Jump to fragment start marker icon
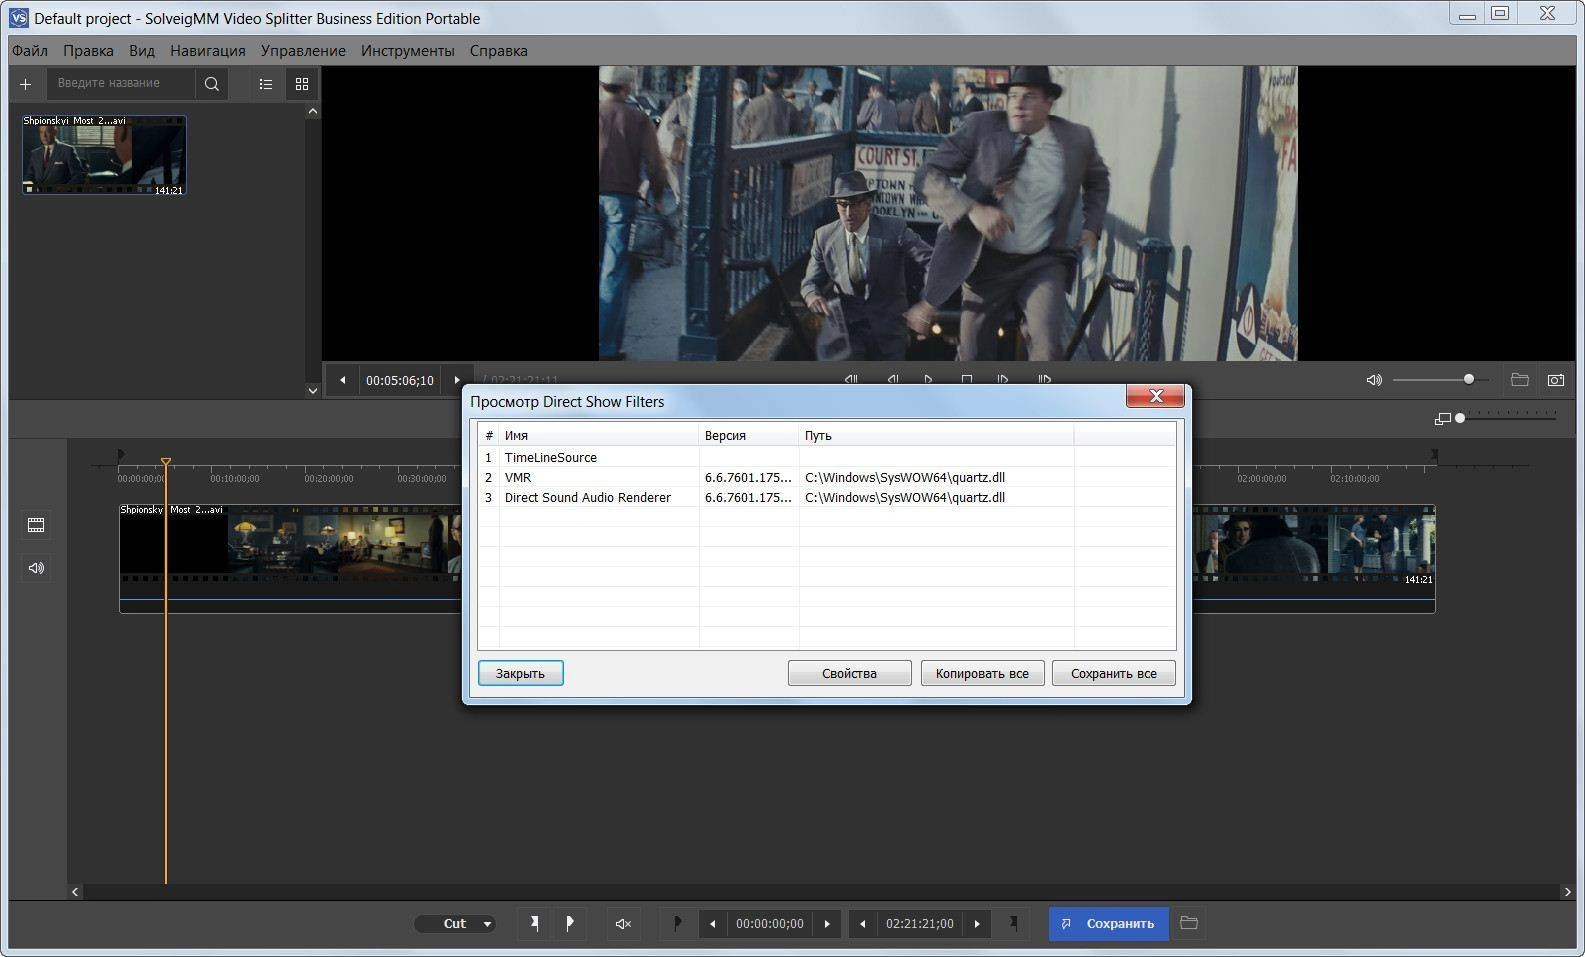 (678, 923)
